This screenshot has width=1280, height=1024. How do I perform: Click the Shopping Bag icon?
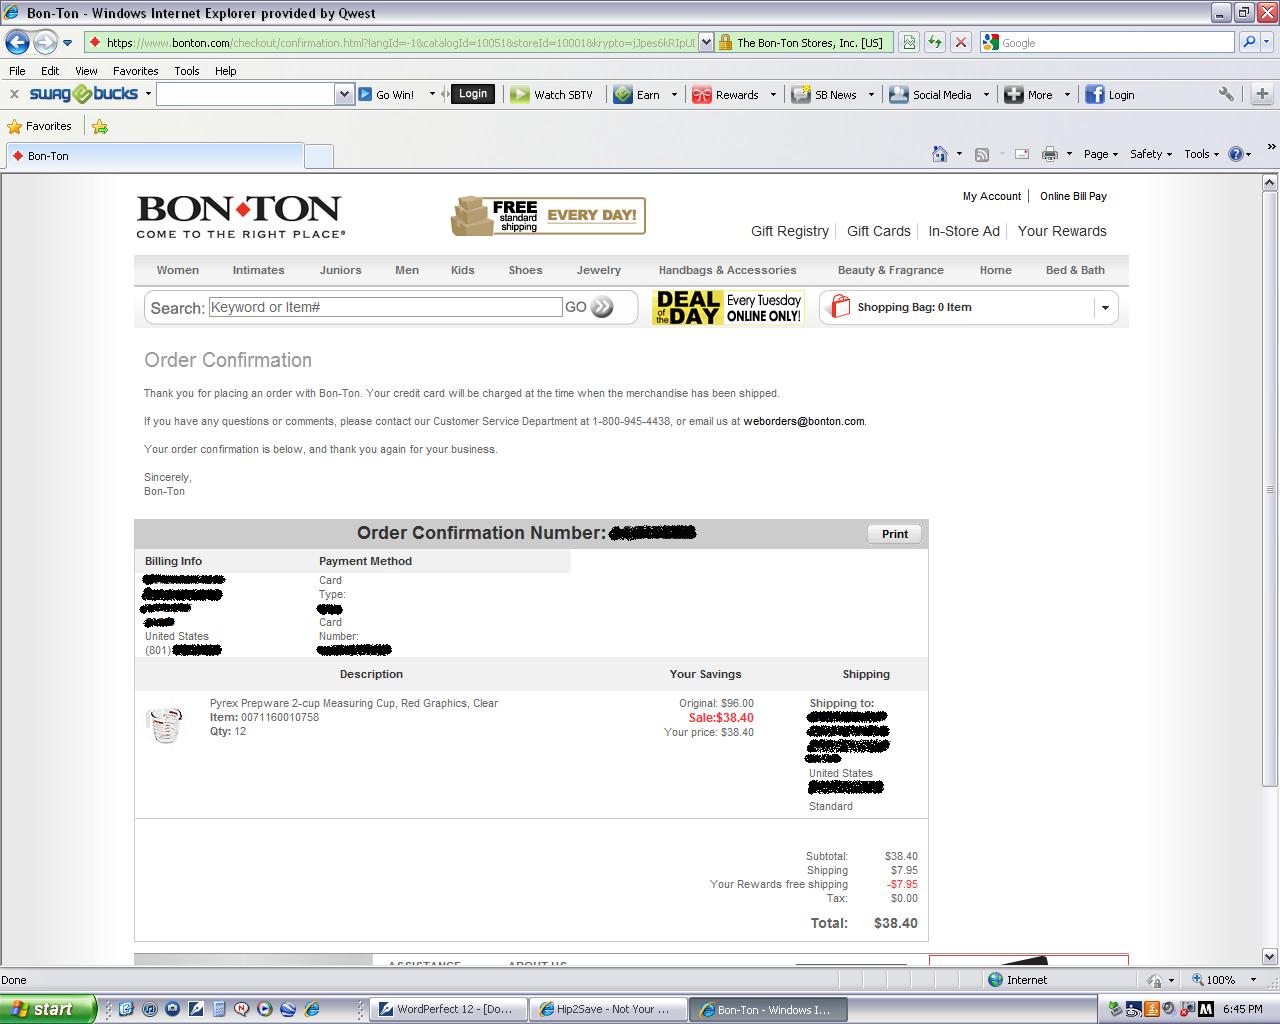coord(840,306)
